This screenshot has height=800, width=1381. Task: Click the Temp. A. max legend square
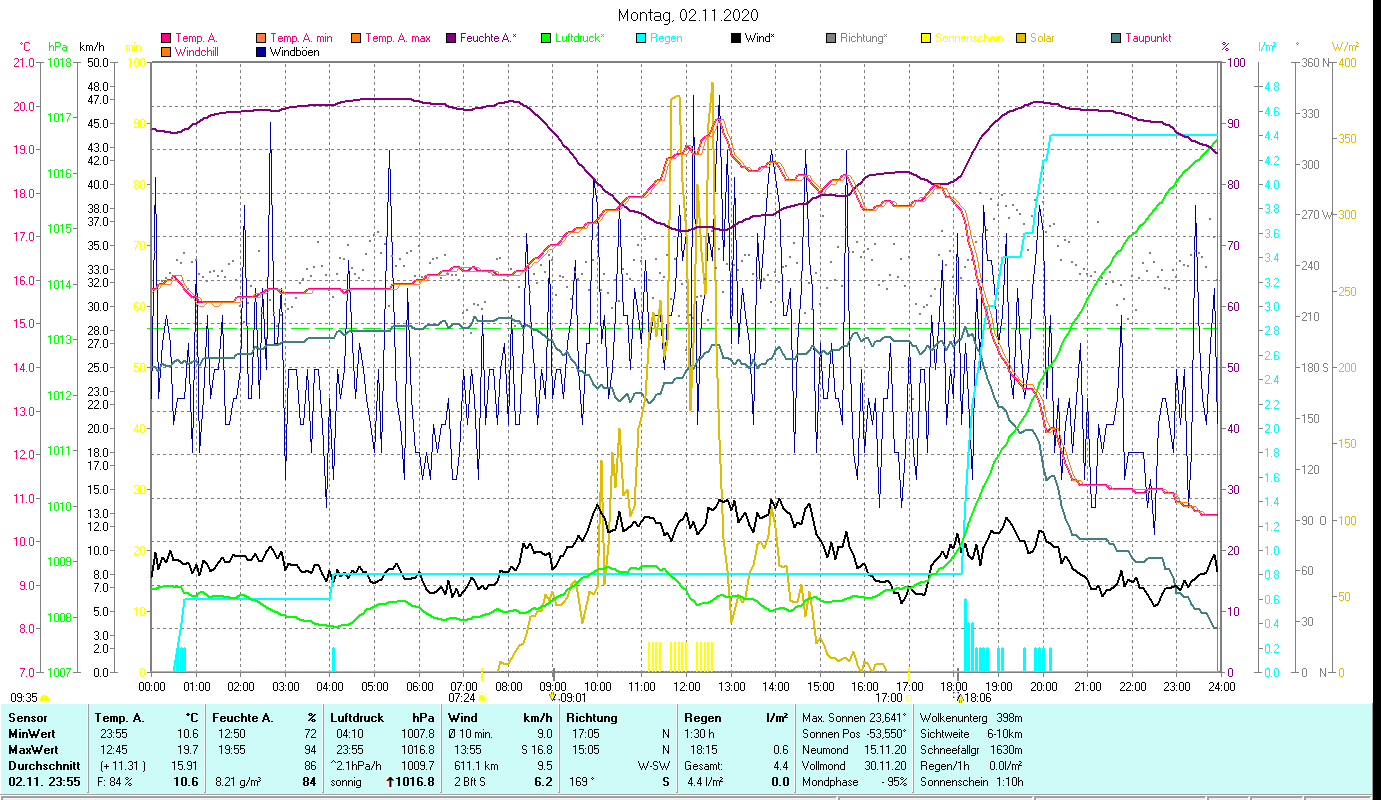(x=356, y=39)
